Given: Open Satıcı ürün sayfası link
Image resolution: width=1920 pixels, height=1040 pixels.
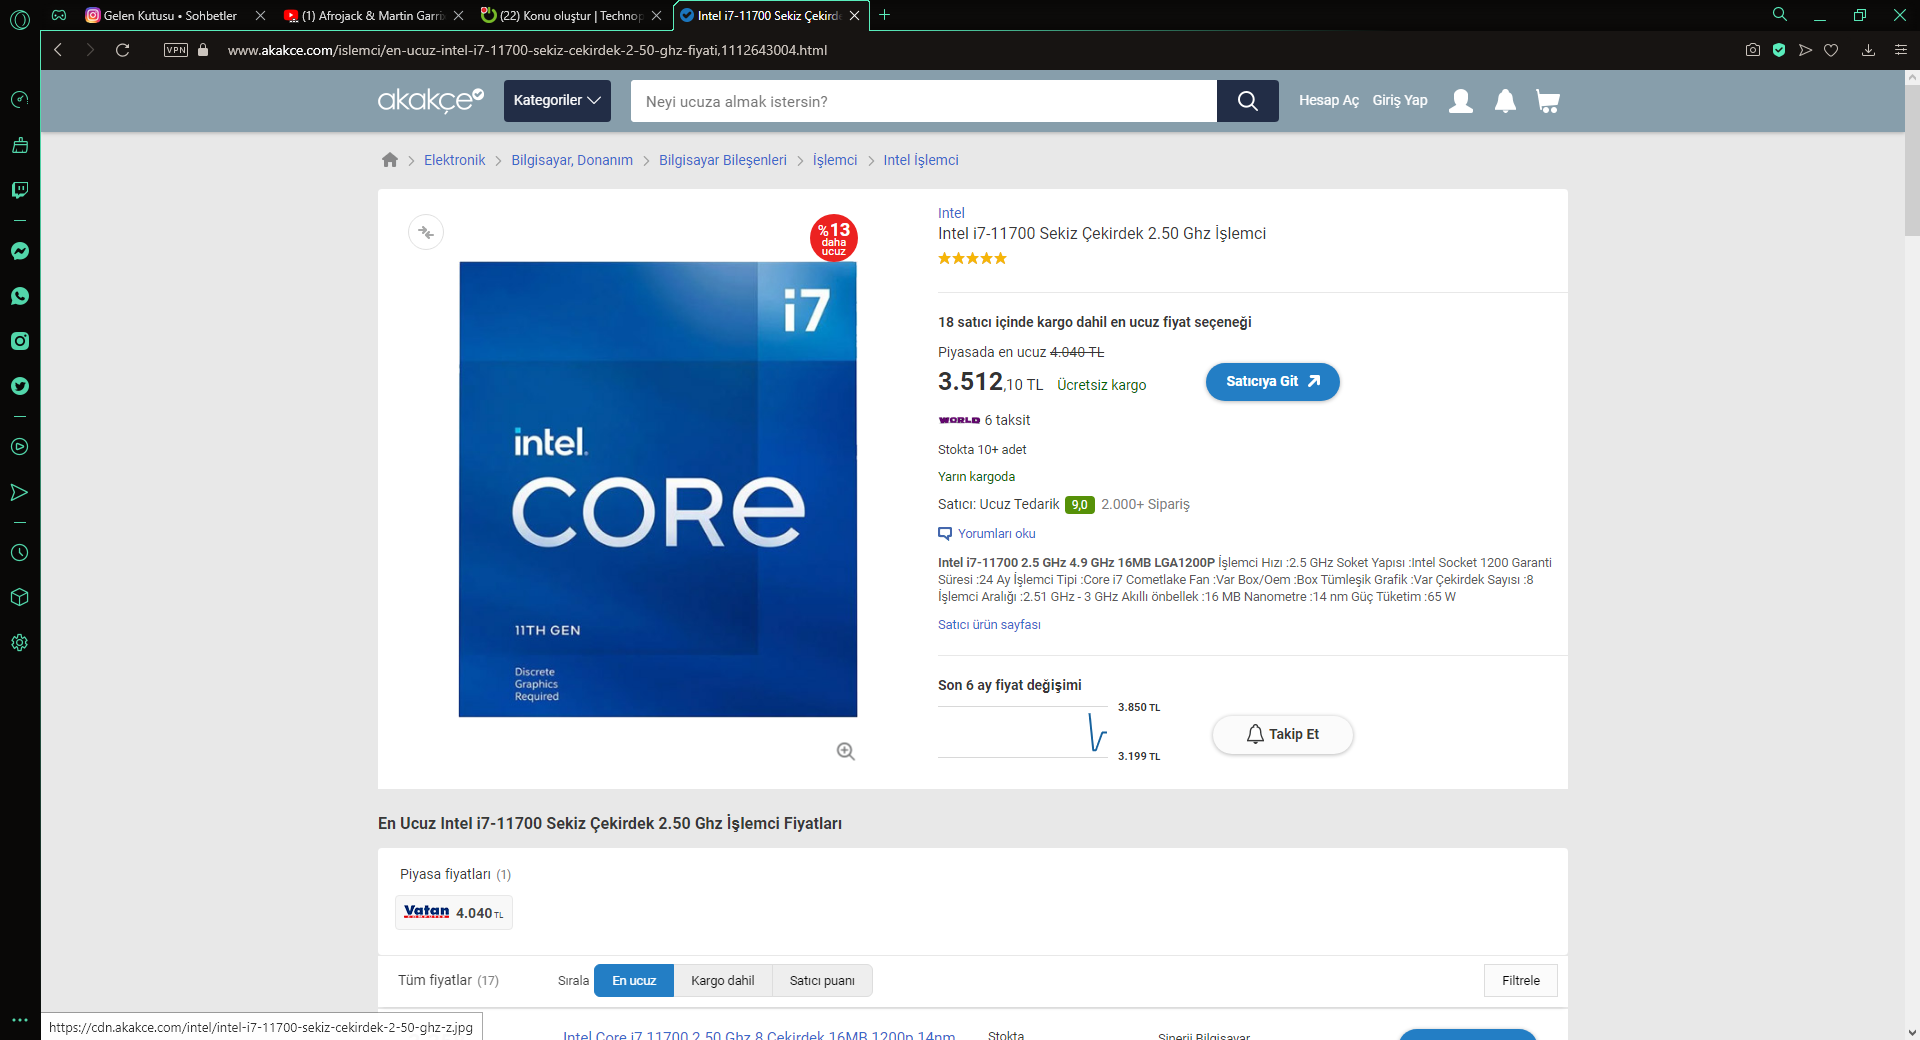Looking at the screenshot, I should (989, 625).
